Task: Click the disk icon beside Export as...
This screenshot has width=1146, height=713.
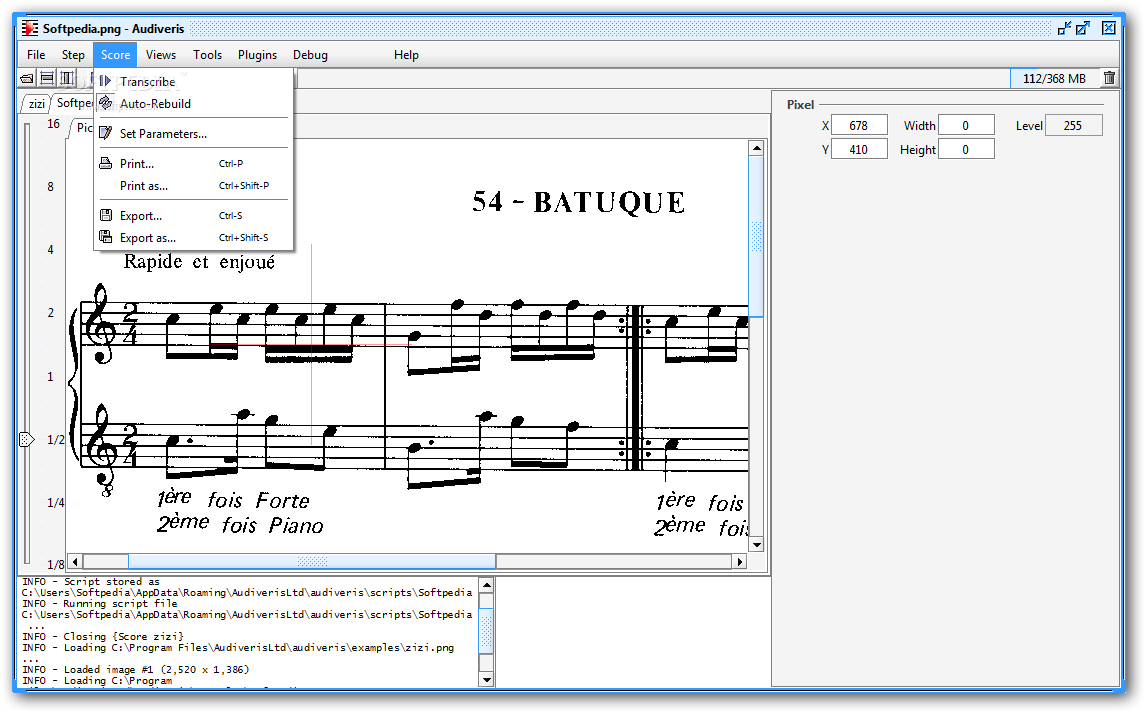Action: [x=106, y=237]
